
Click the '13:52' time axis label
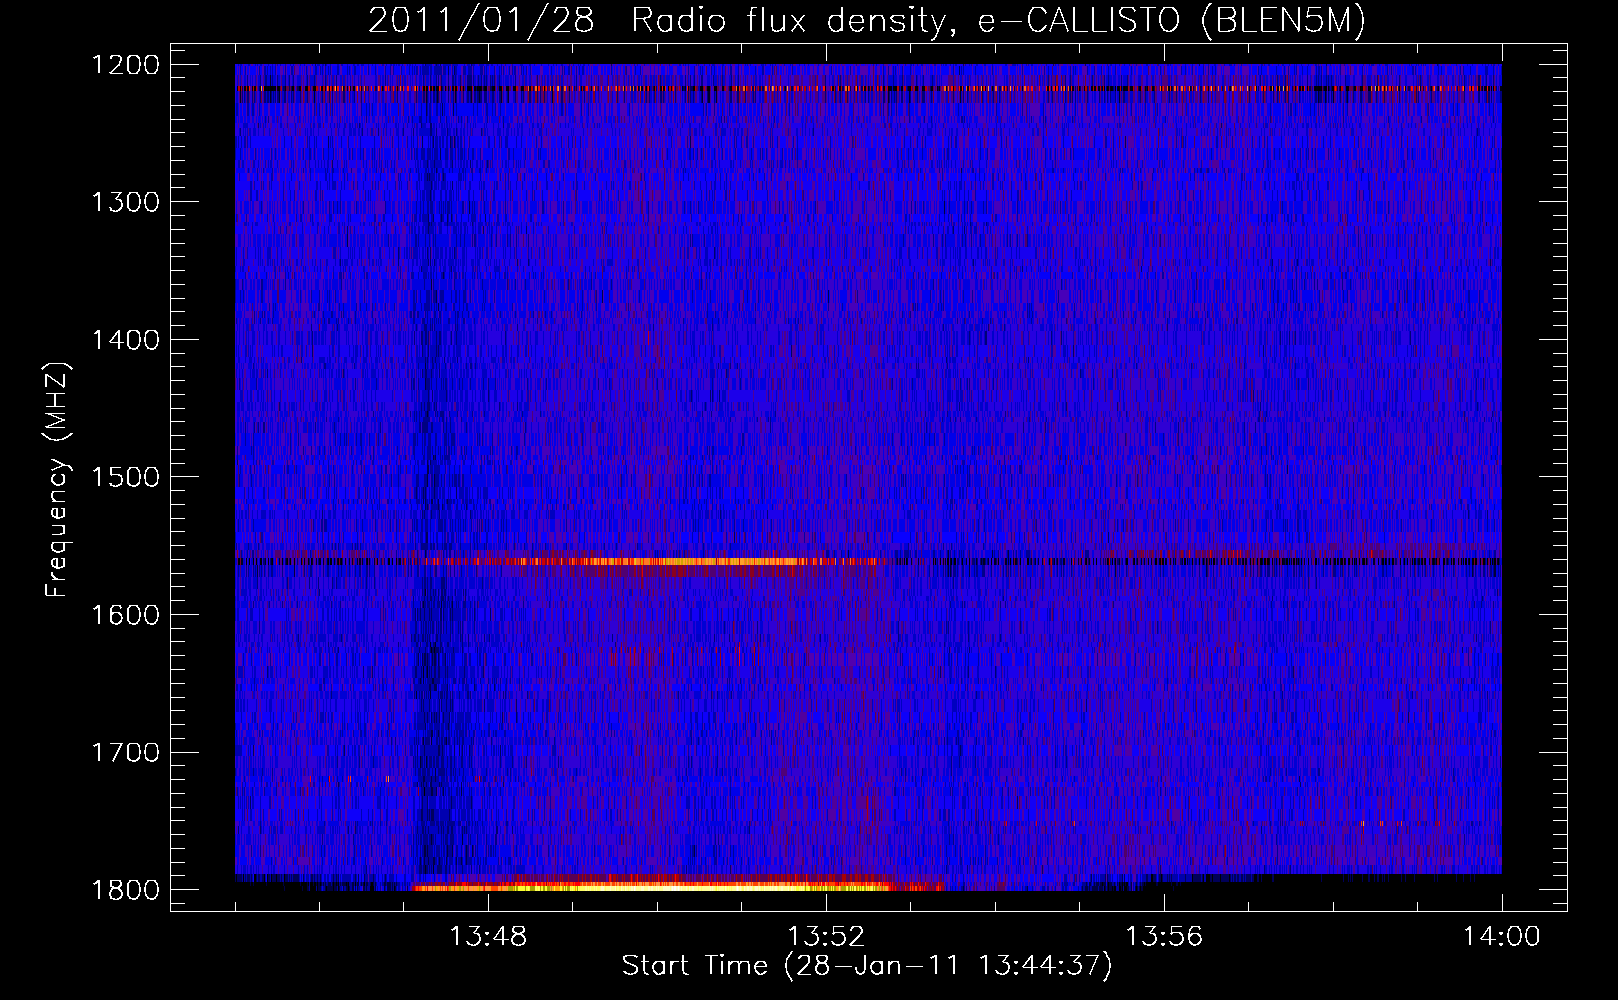tap(826, 937)
